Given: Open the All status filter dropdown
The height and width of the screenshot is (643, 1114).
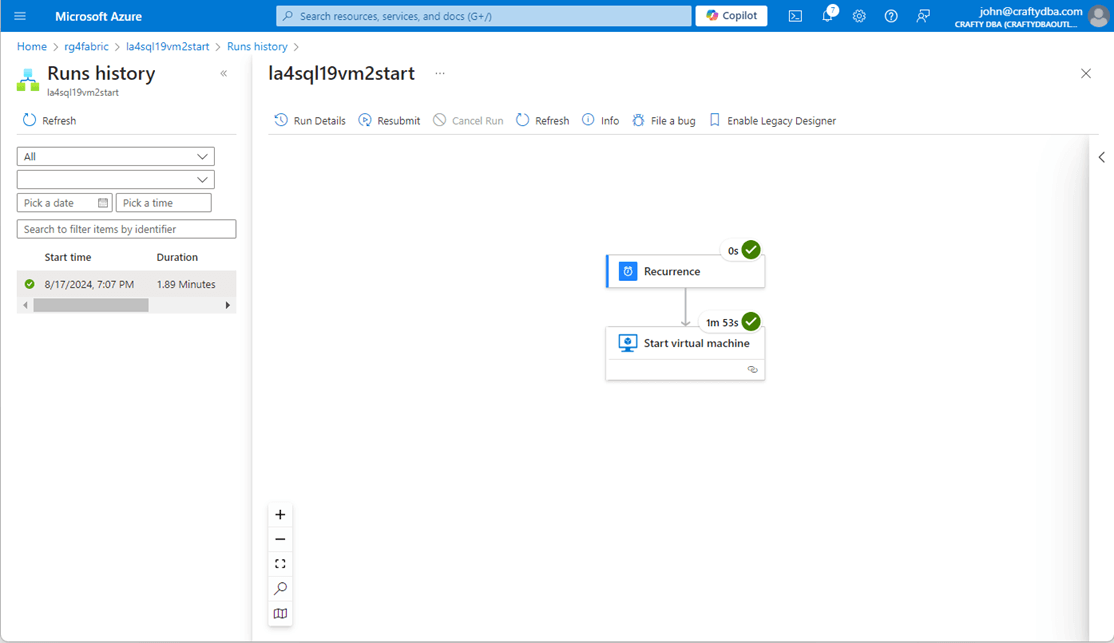Looking at the screenshot, I should pyautogui.click(x=116, y=156).
